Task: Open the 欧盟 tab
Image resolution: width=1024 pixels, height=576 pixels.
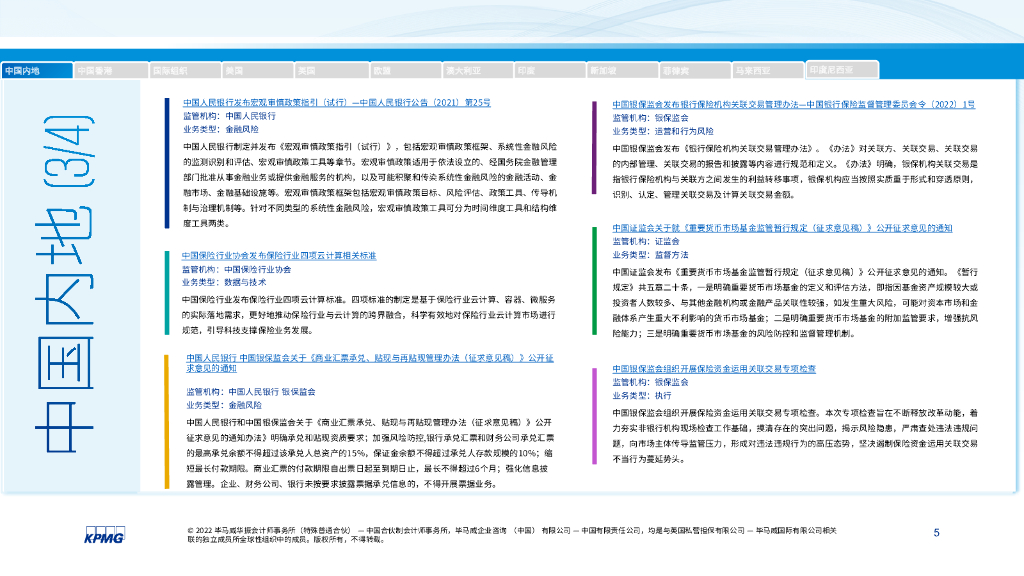Action: [405, 71]
